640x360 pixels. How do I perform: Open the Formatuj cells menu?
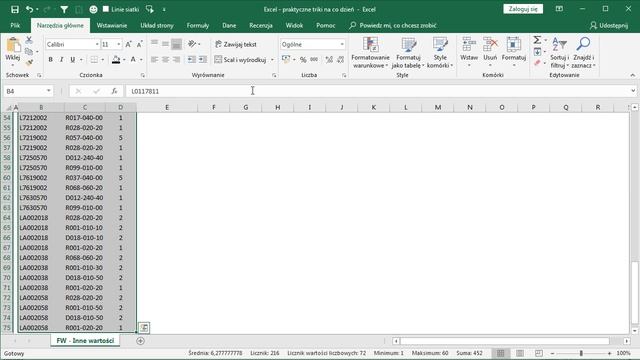(513, 52)
